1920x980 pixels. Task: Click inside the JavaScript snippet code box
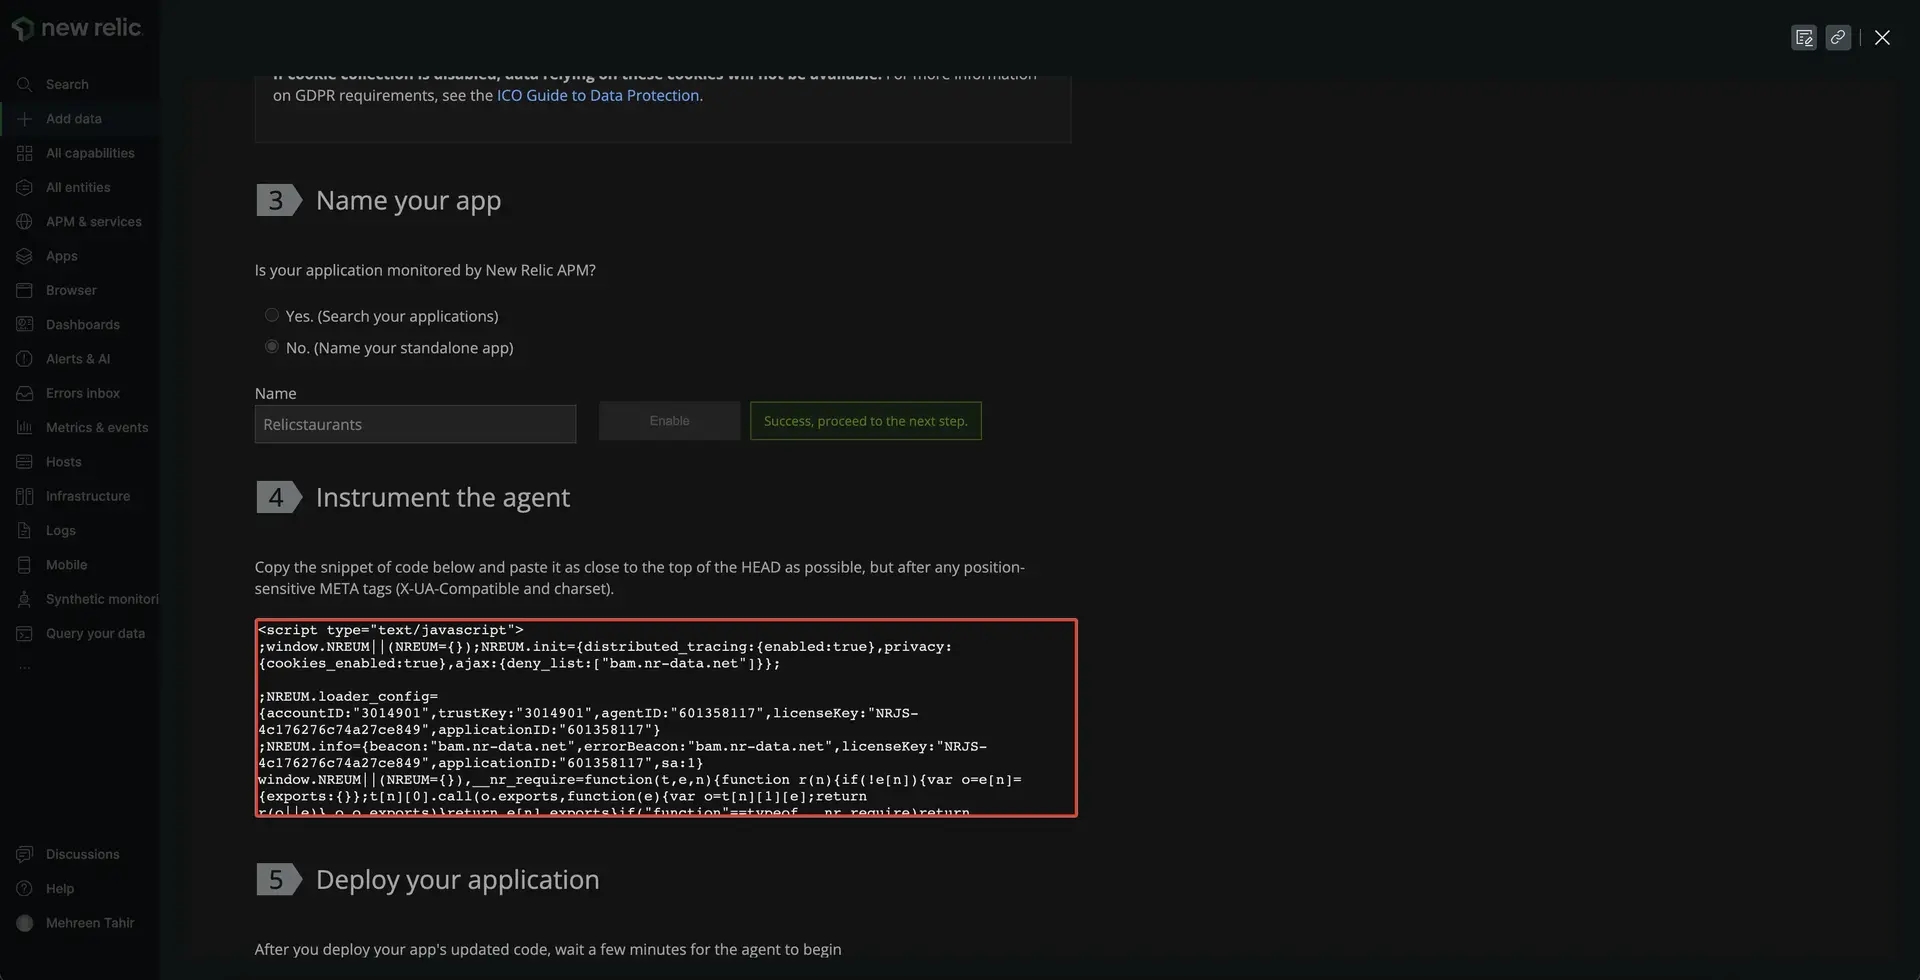click(666, 718)
